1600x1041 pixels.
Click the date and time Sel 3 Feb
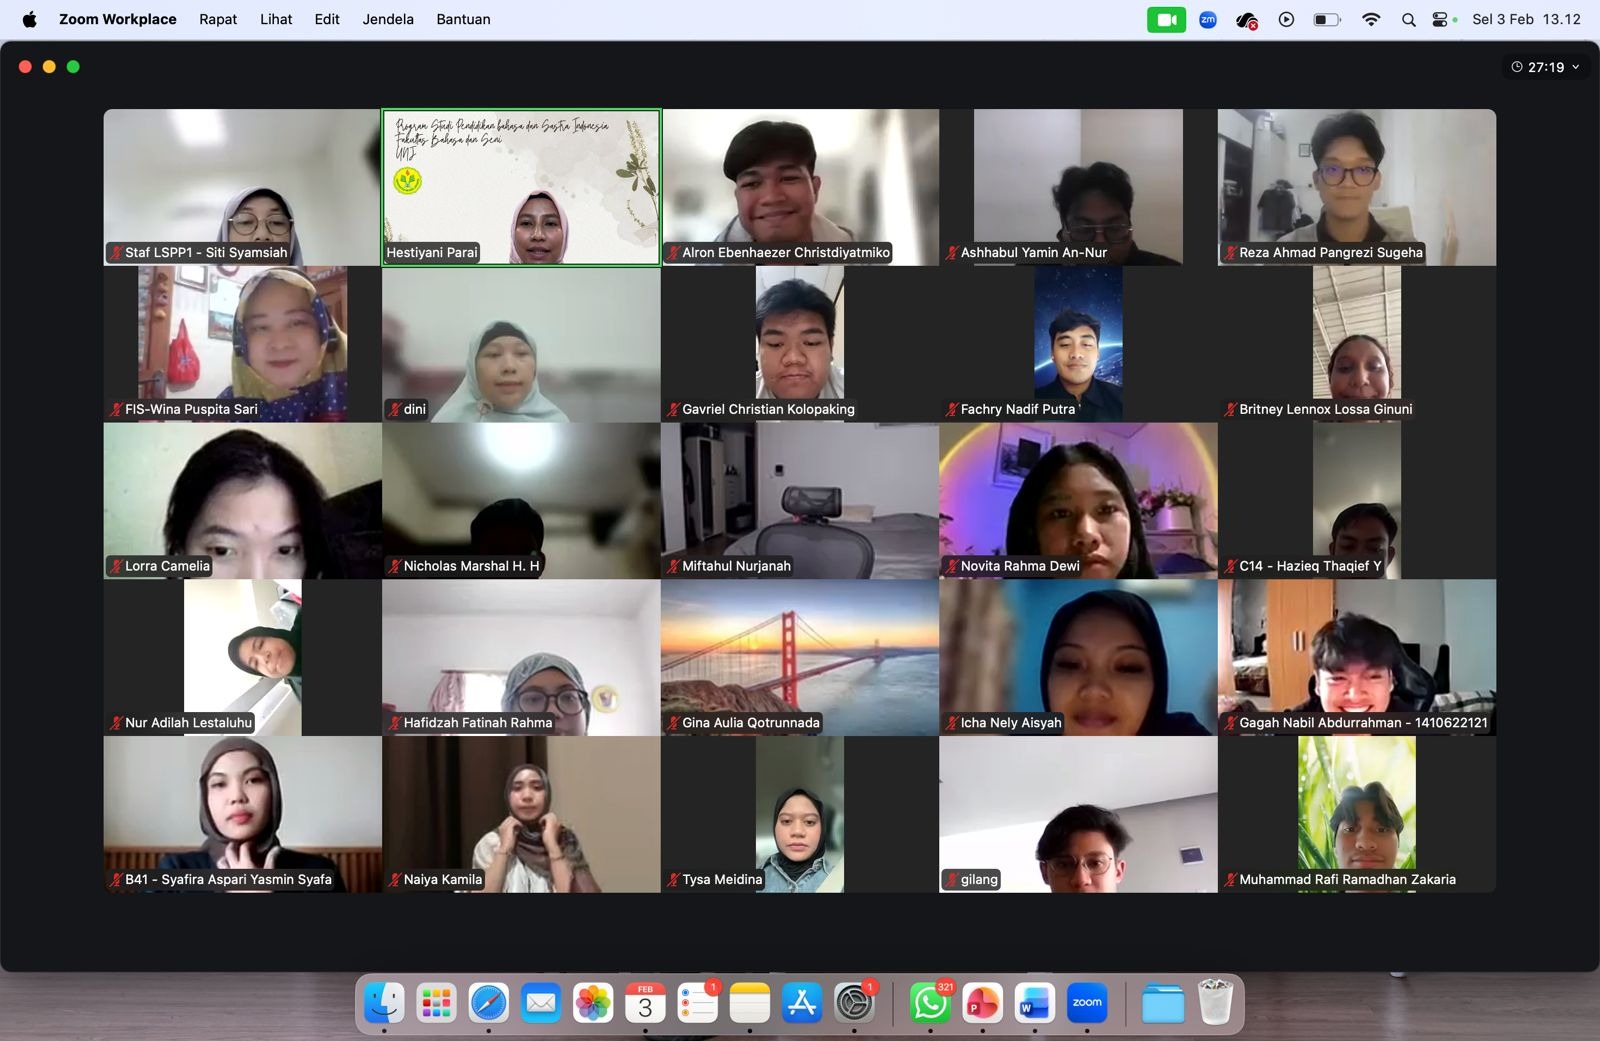pos(1526,19)
